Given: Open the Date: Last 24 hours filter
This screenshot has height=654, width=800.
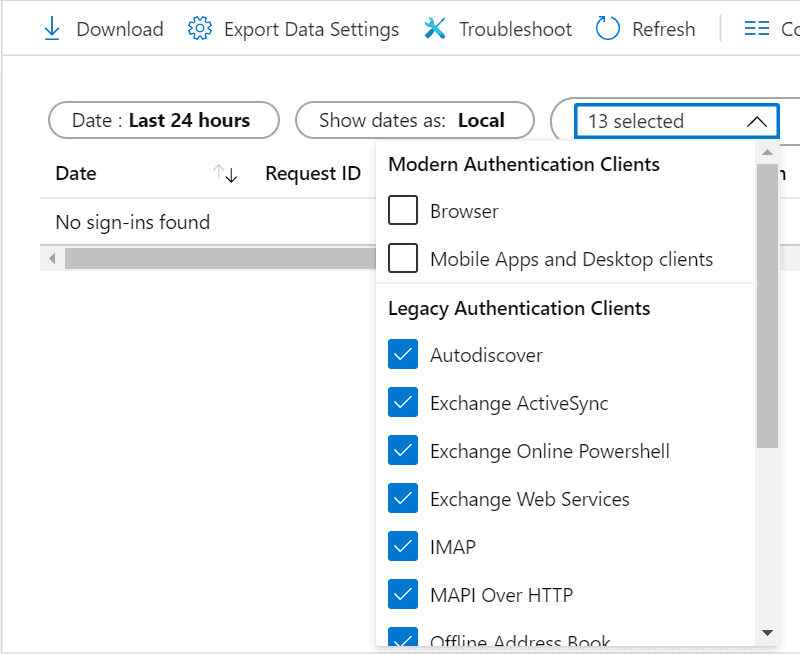Looking at the screenshot, I should [x=164, y=120].
